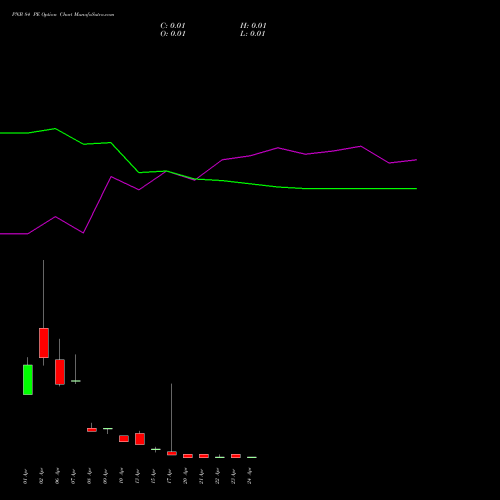Select the red candlestick body for 10 Apr
500x500 pixels.
[x=124, y=438]
